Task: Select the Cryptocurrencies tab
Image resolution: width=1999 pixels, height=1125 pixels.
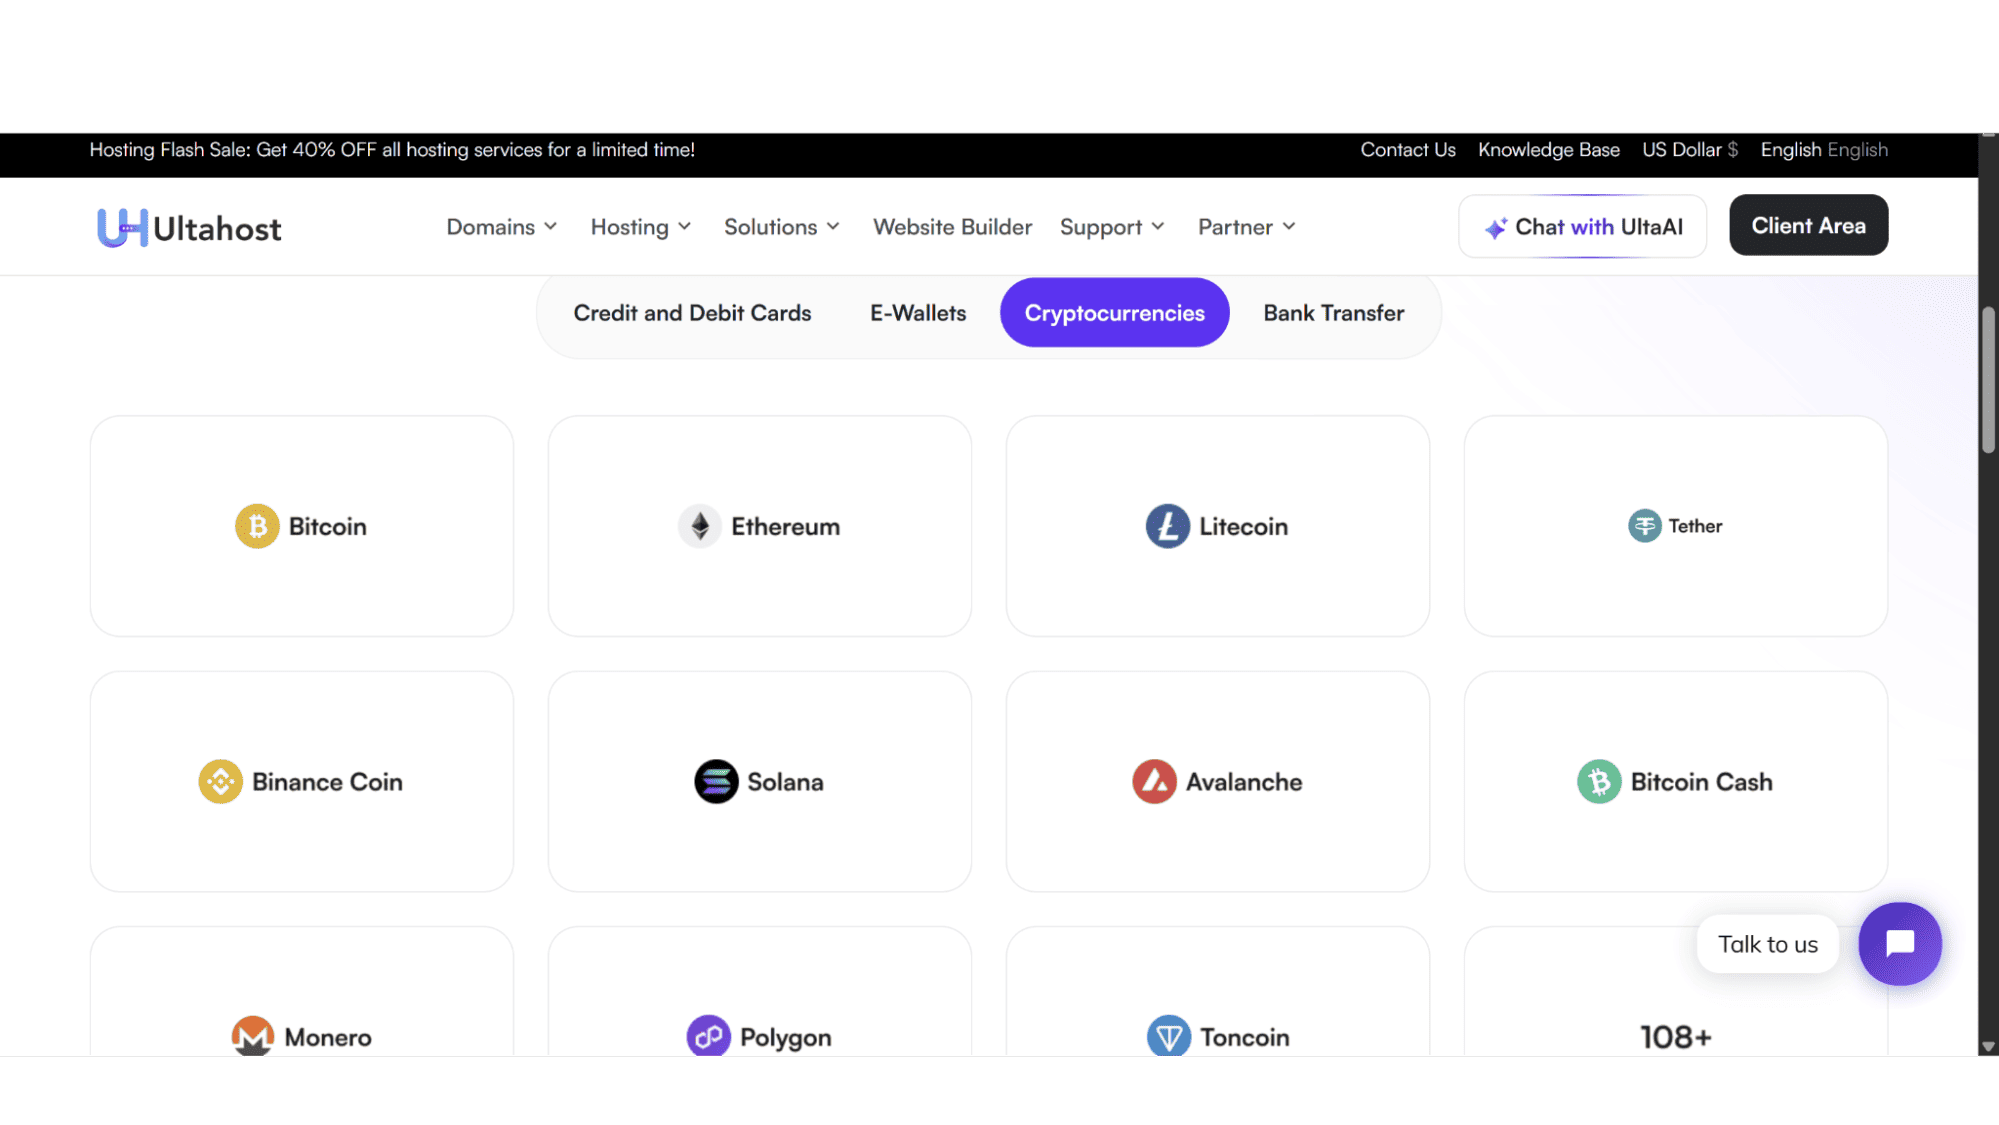Action: point(1114,313)
